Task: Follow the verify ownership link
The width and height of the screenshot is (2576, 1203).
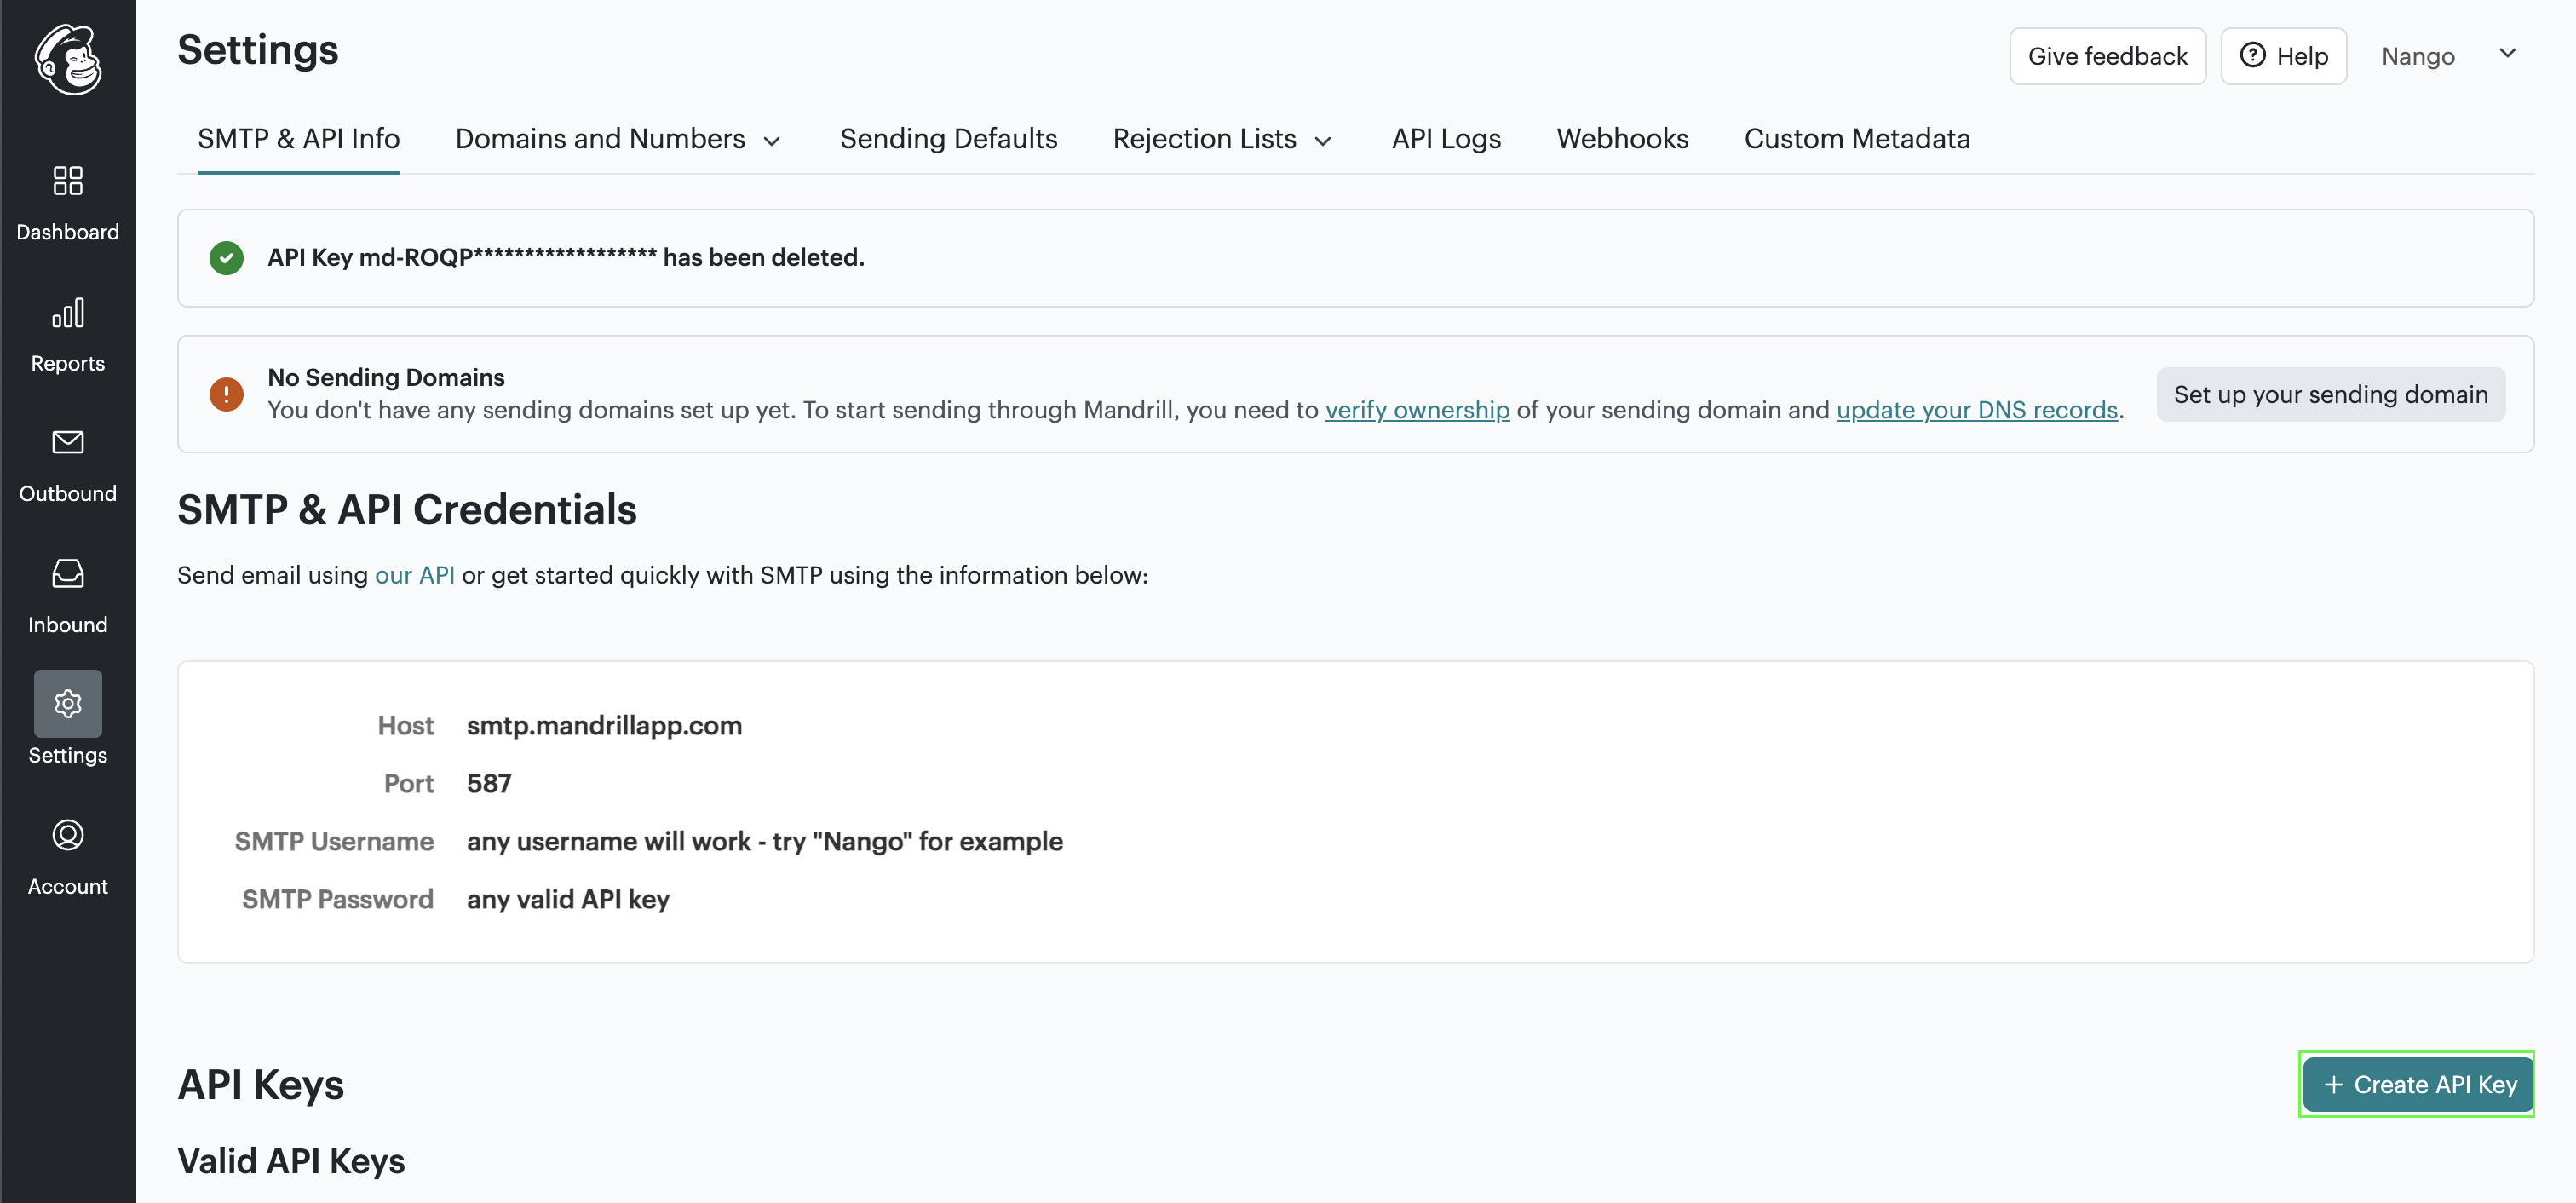Action: 1418,410
